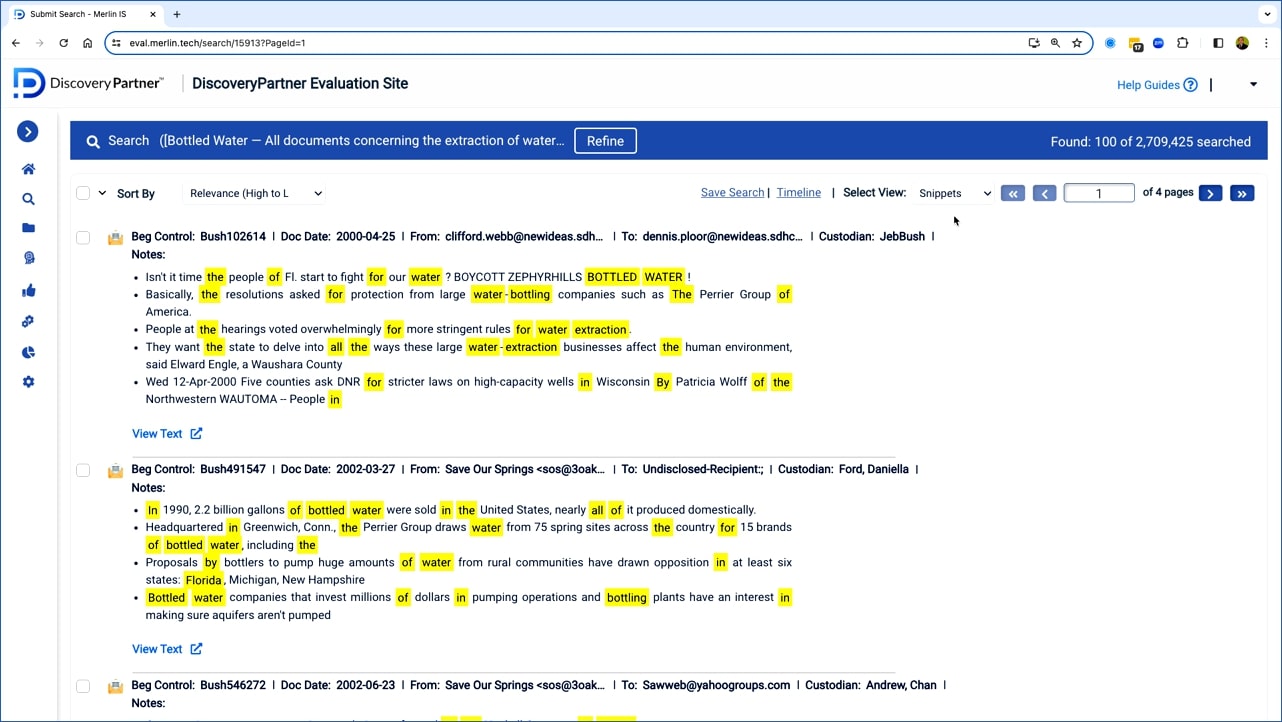Open the pie chart analytics icon
This screenshot has height=722, width=1282.
pyautogui.click(x=28, y=352)
